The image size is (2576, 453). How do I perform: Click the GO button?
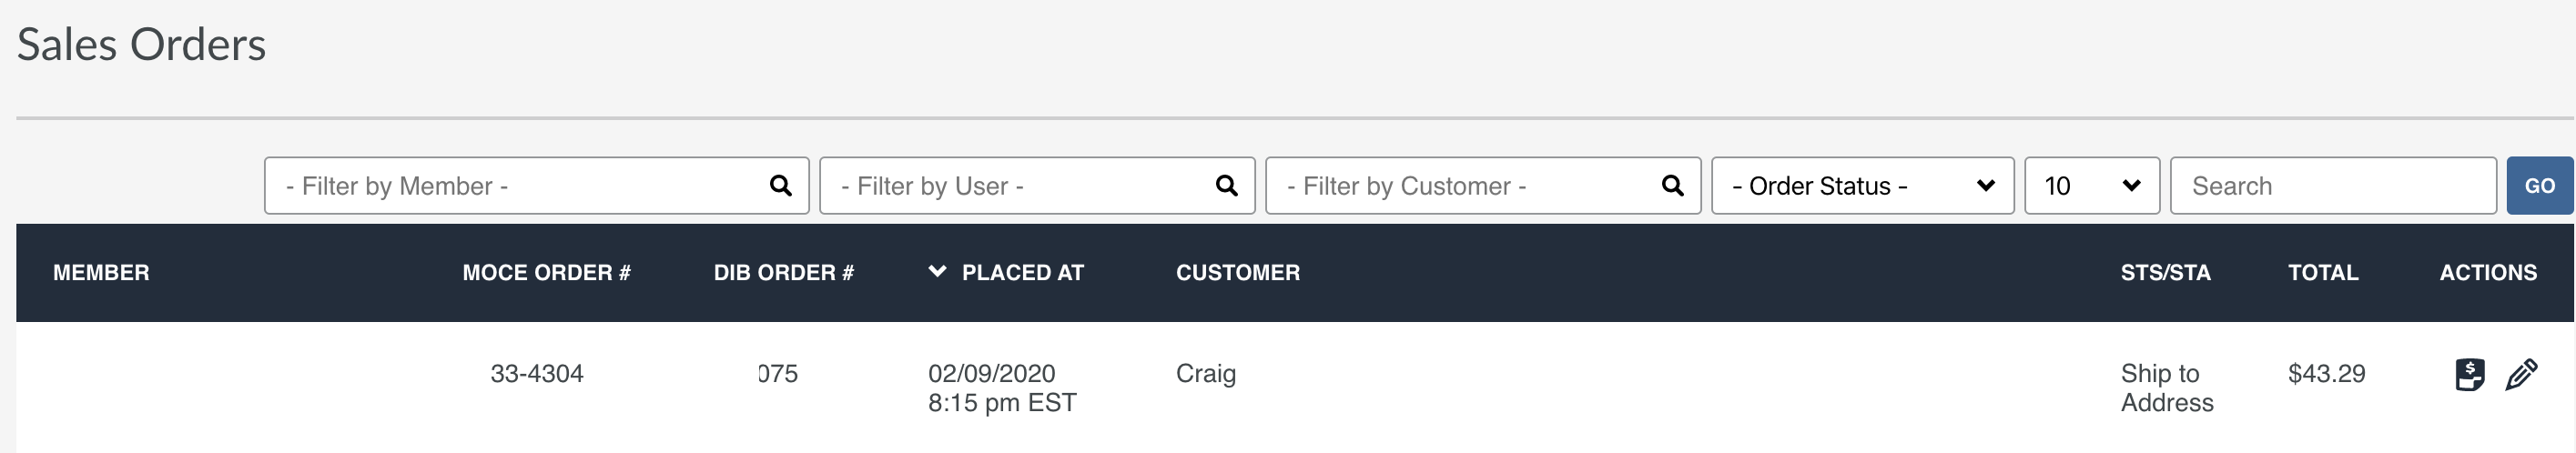click(x=2539, y=185)
